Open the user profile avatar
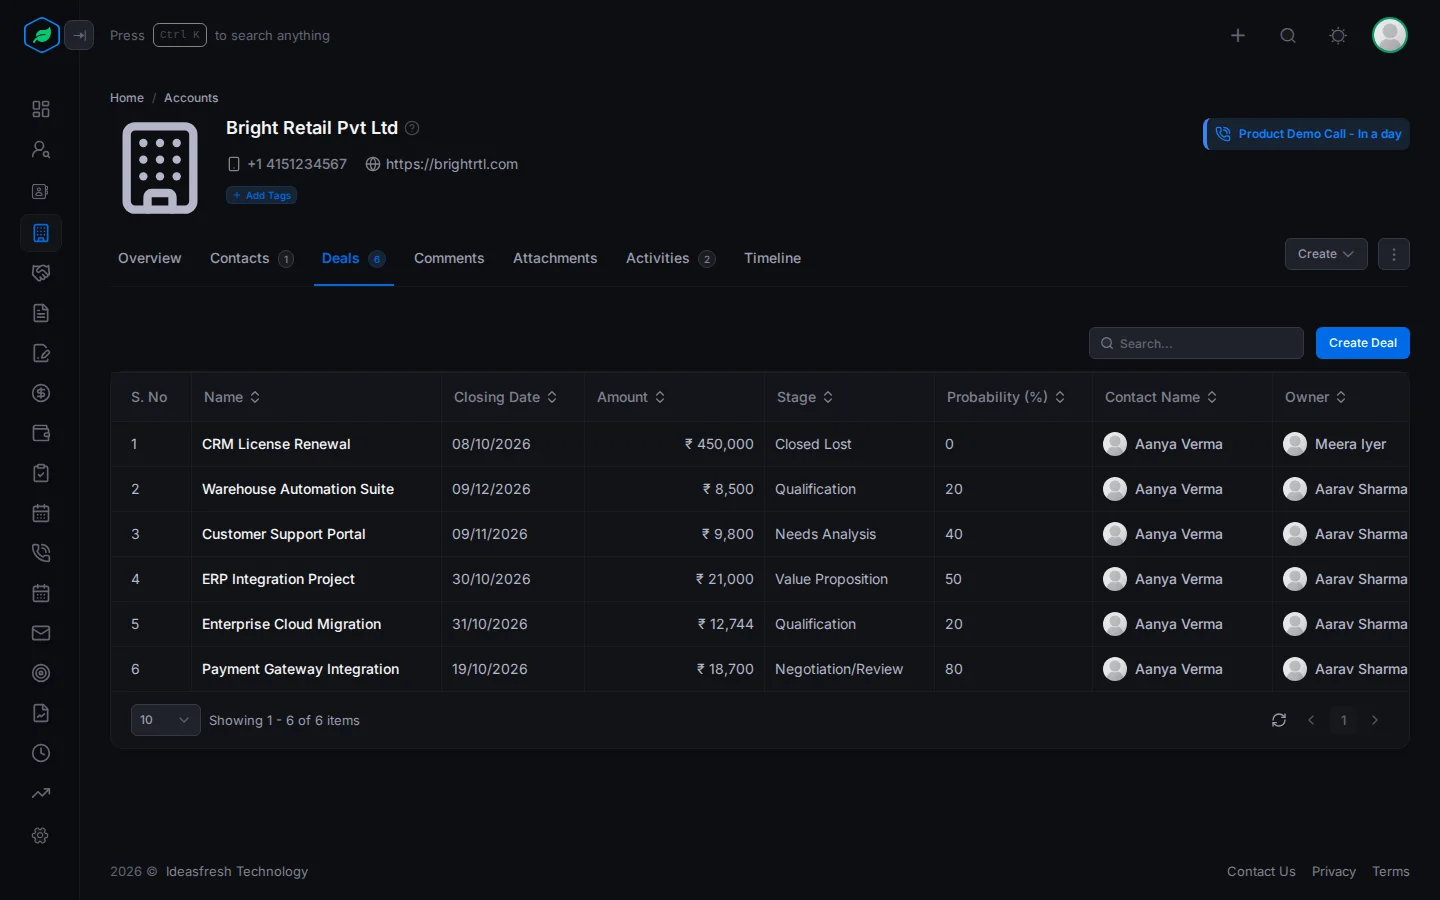Image resolution: width=1440 pixels, height=900 pixels. (x=1390, y=35)
